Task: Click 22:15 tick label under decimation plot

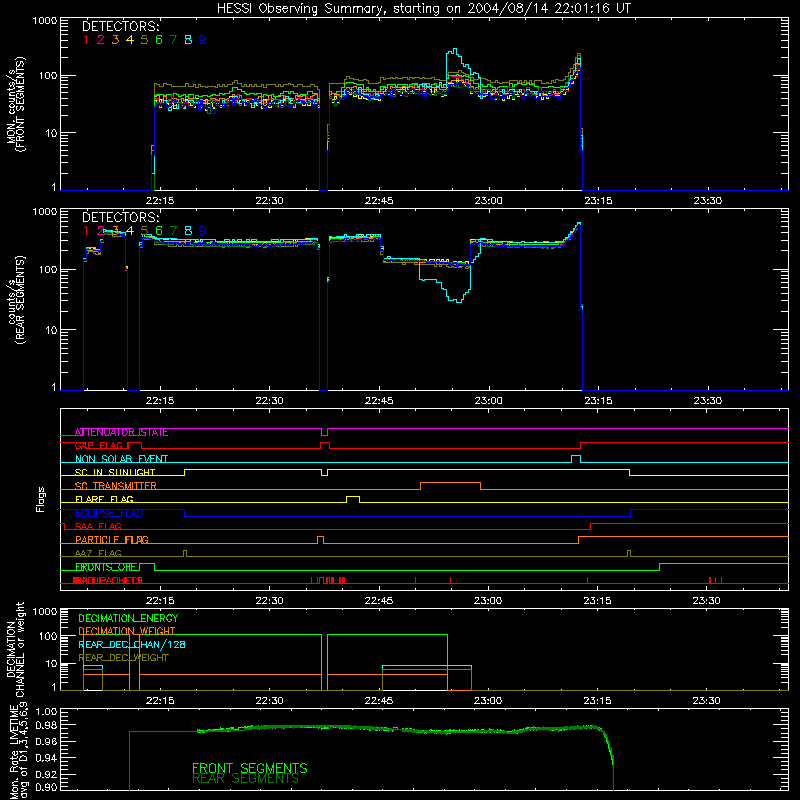Action: click(160, 701)
